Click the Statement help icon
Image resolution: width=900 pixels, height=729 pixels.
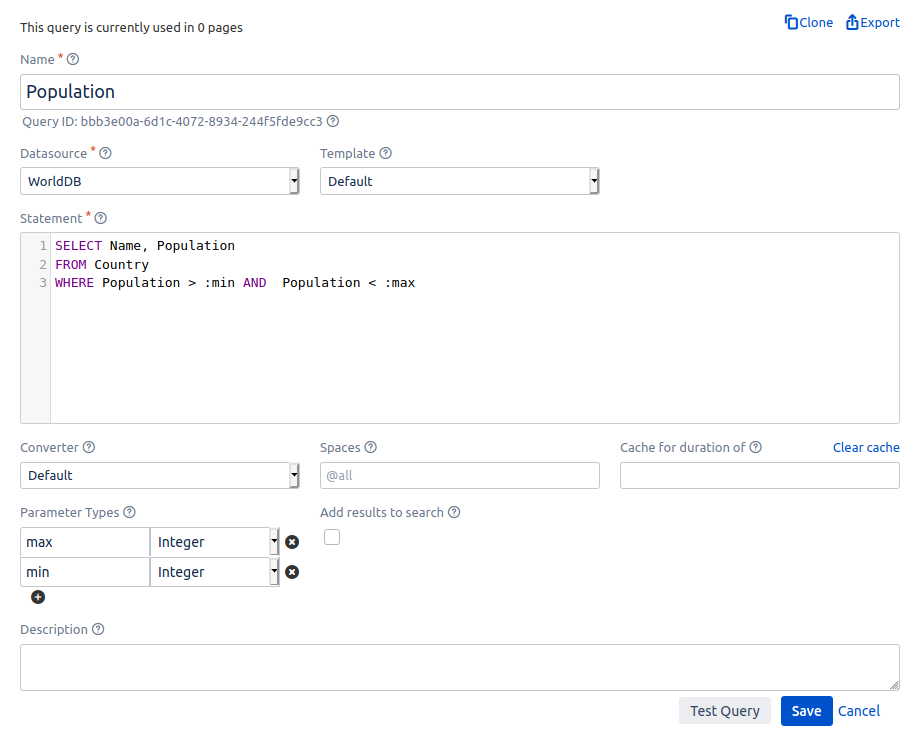coord(100,218)
